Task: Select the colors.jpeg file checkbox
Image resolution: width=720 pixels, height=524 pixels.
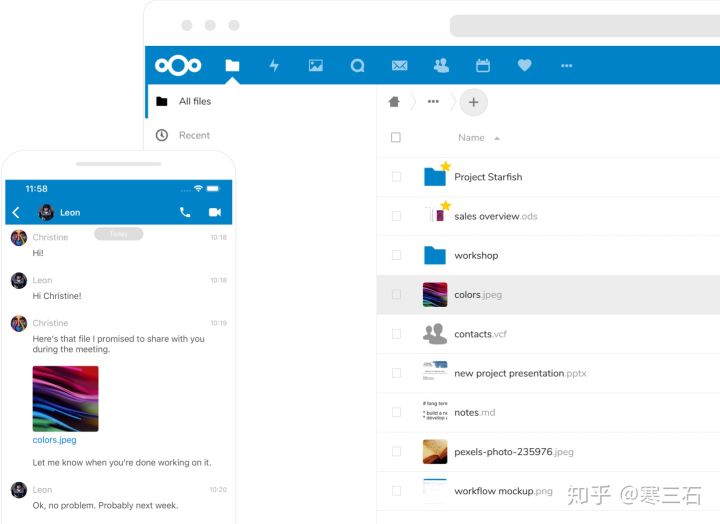Action: pos(396,295)
